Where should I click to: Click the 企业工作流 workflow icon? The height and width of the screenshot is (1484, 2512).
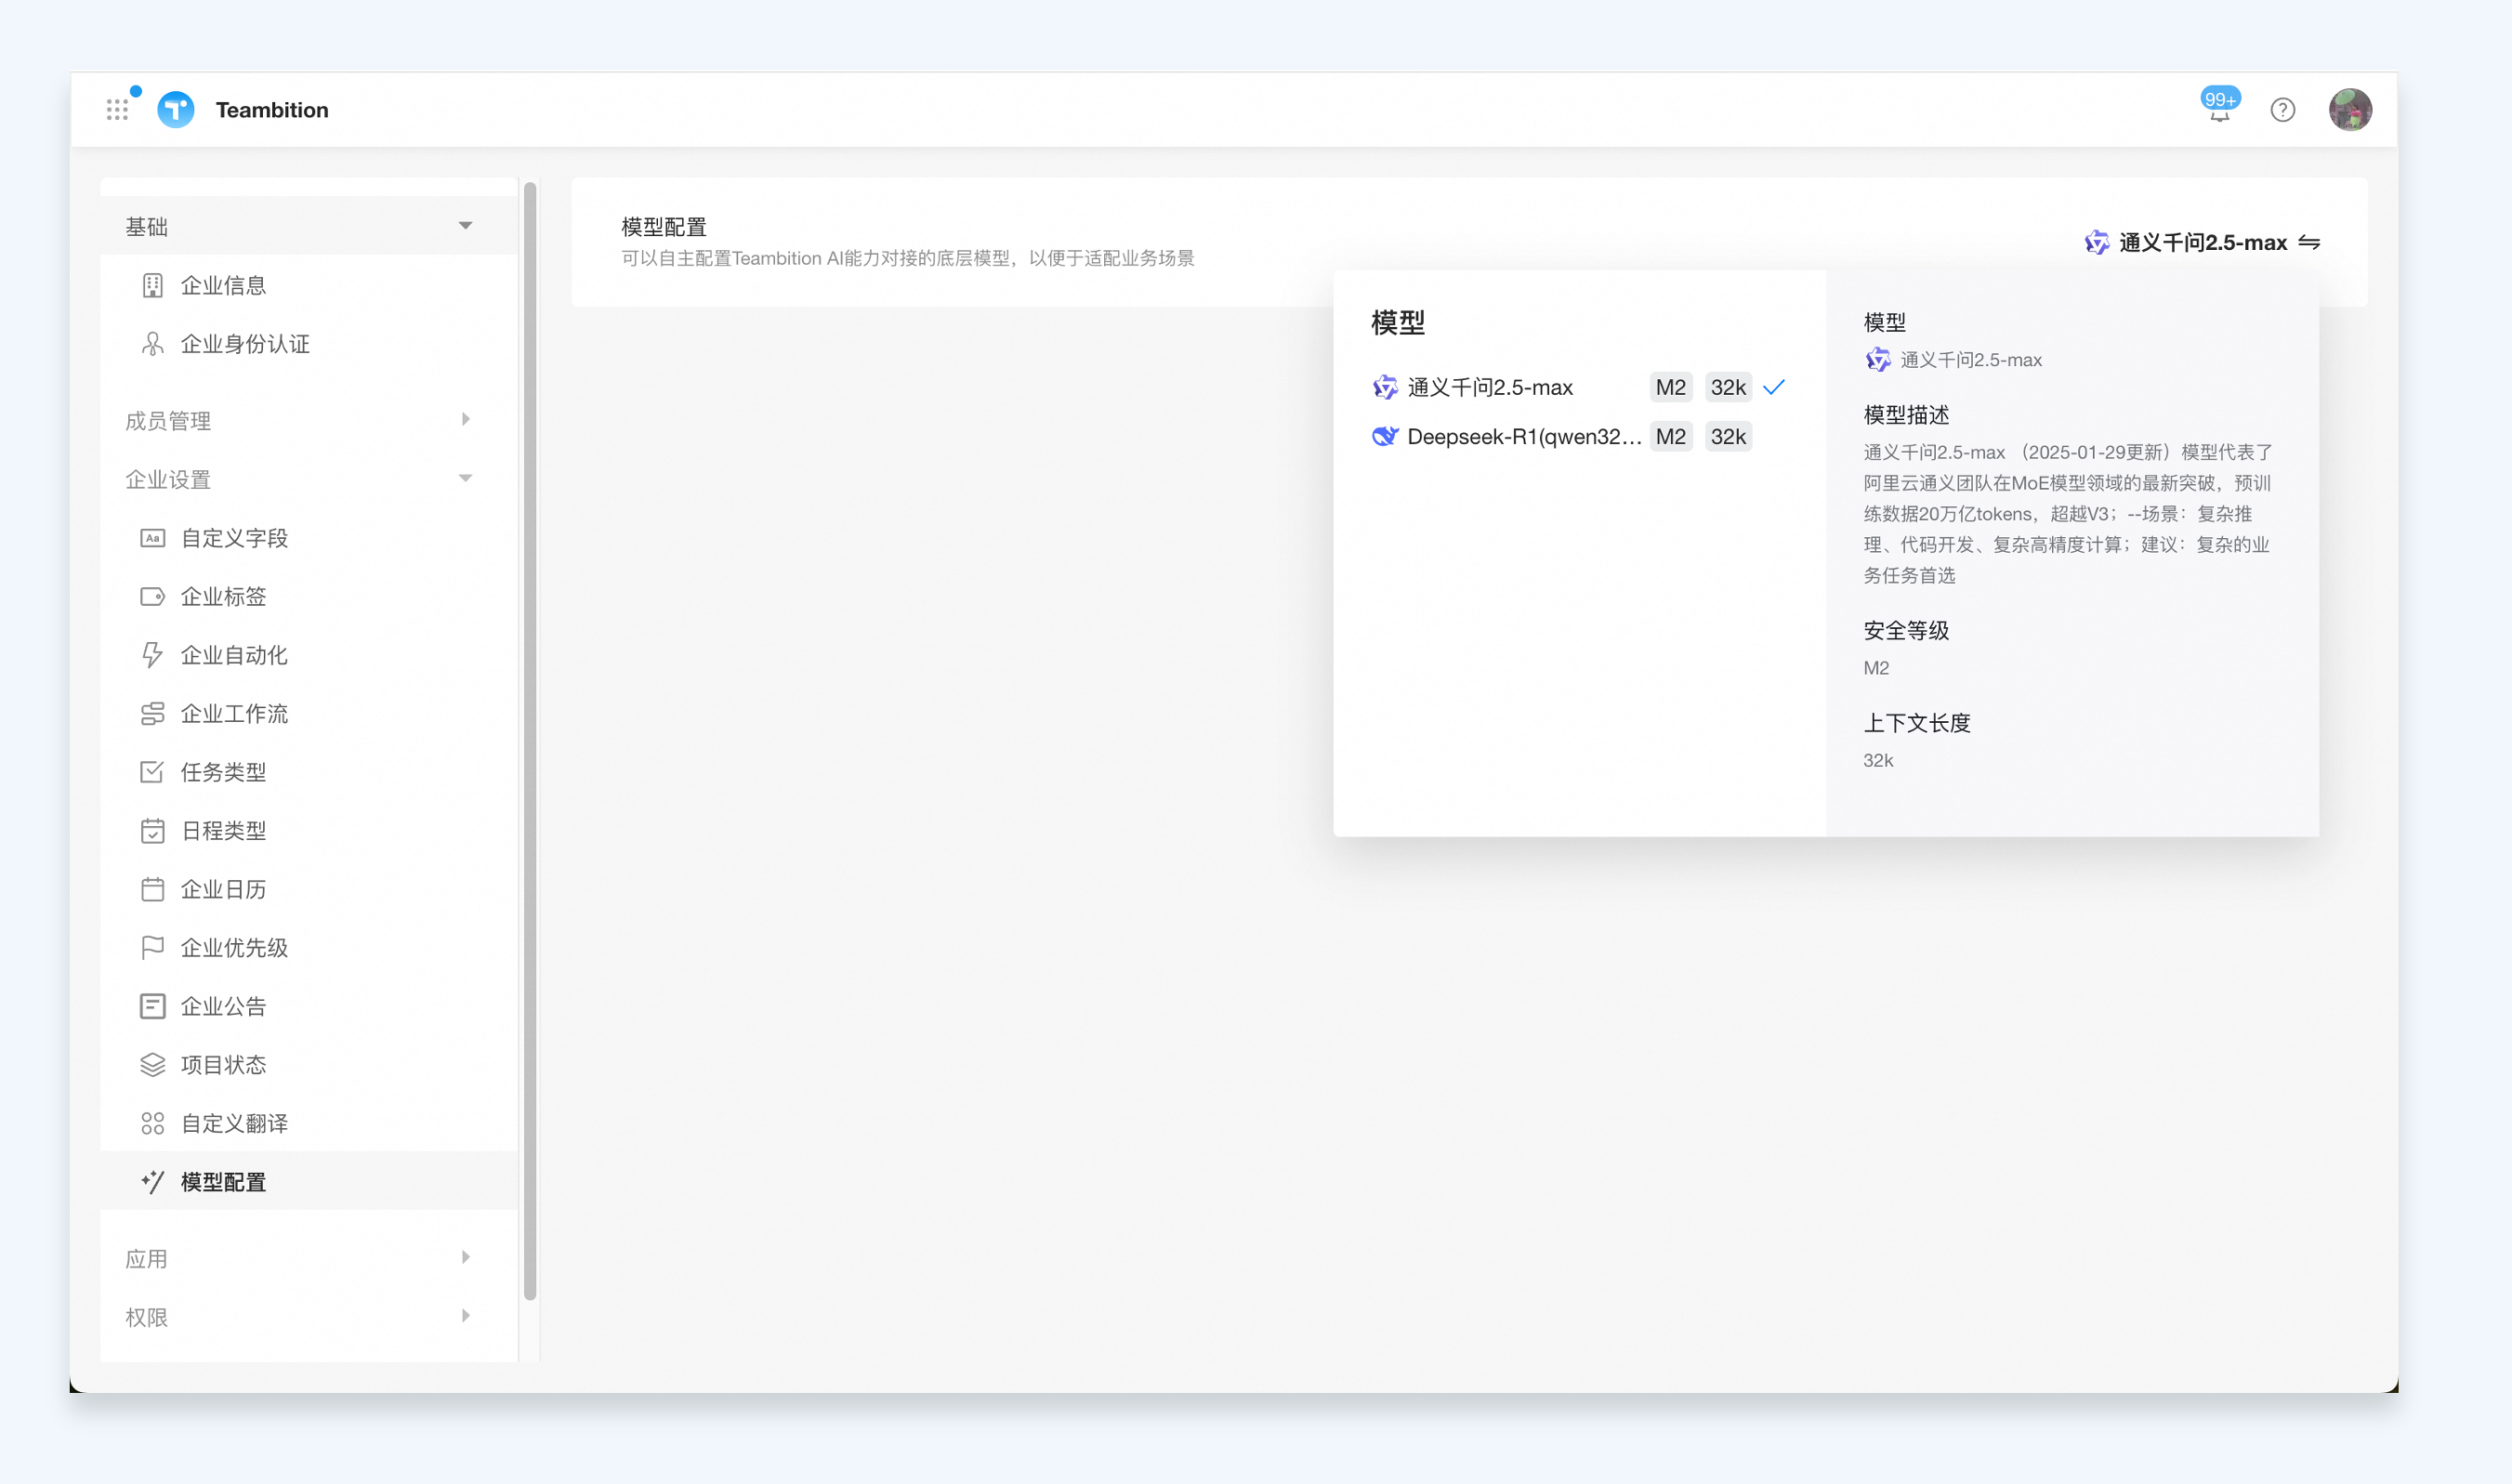pyautogui.click(x=152, y=713)
